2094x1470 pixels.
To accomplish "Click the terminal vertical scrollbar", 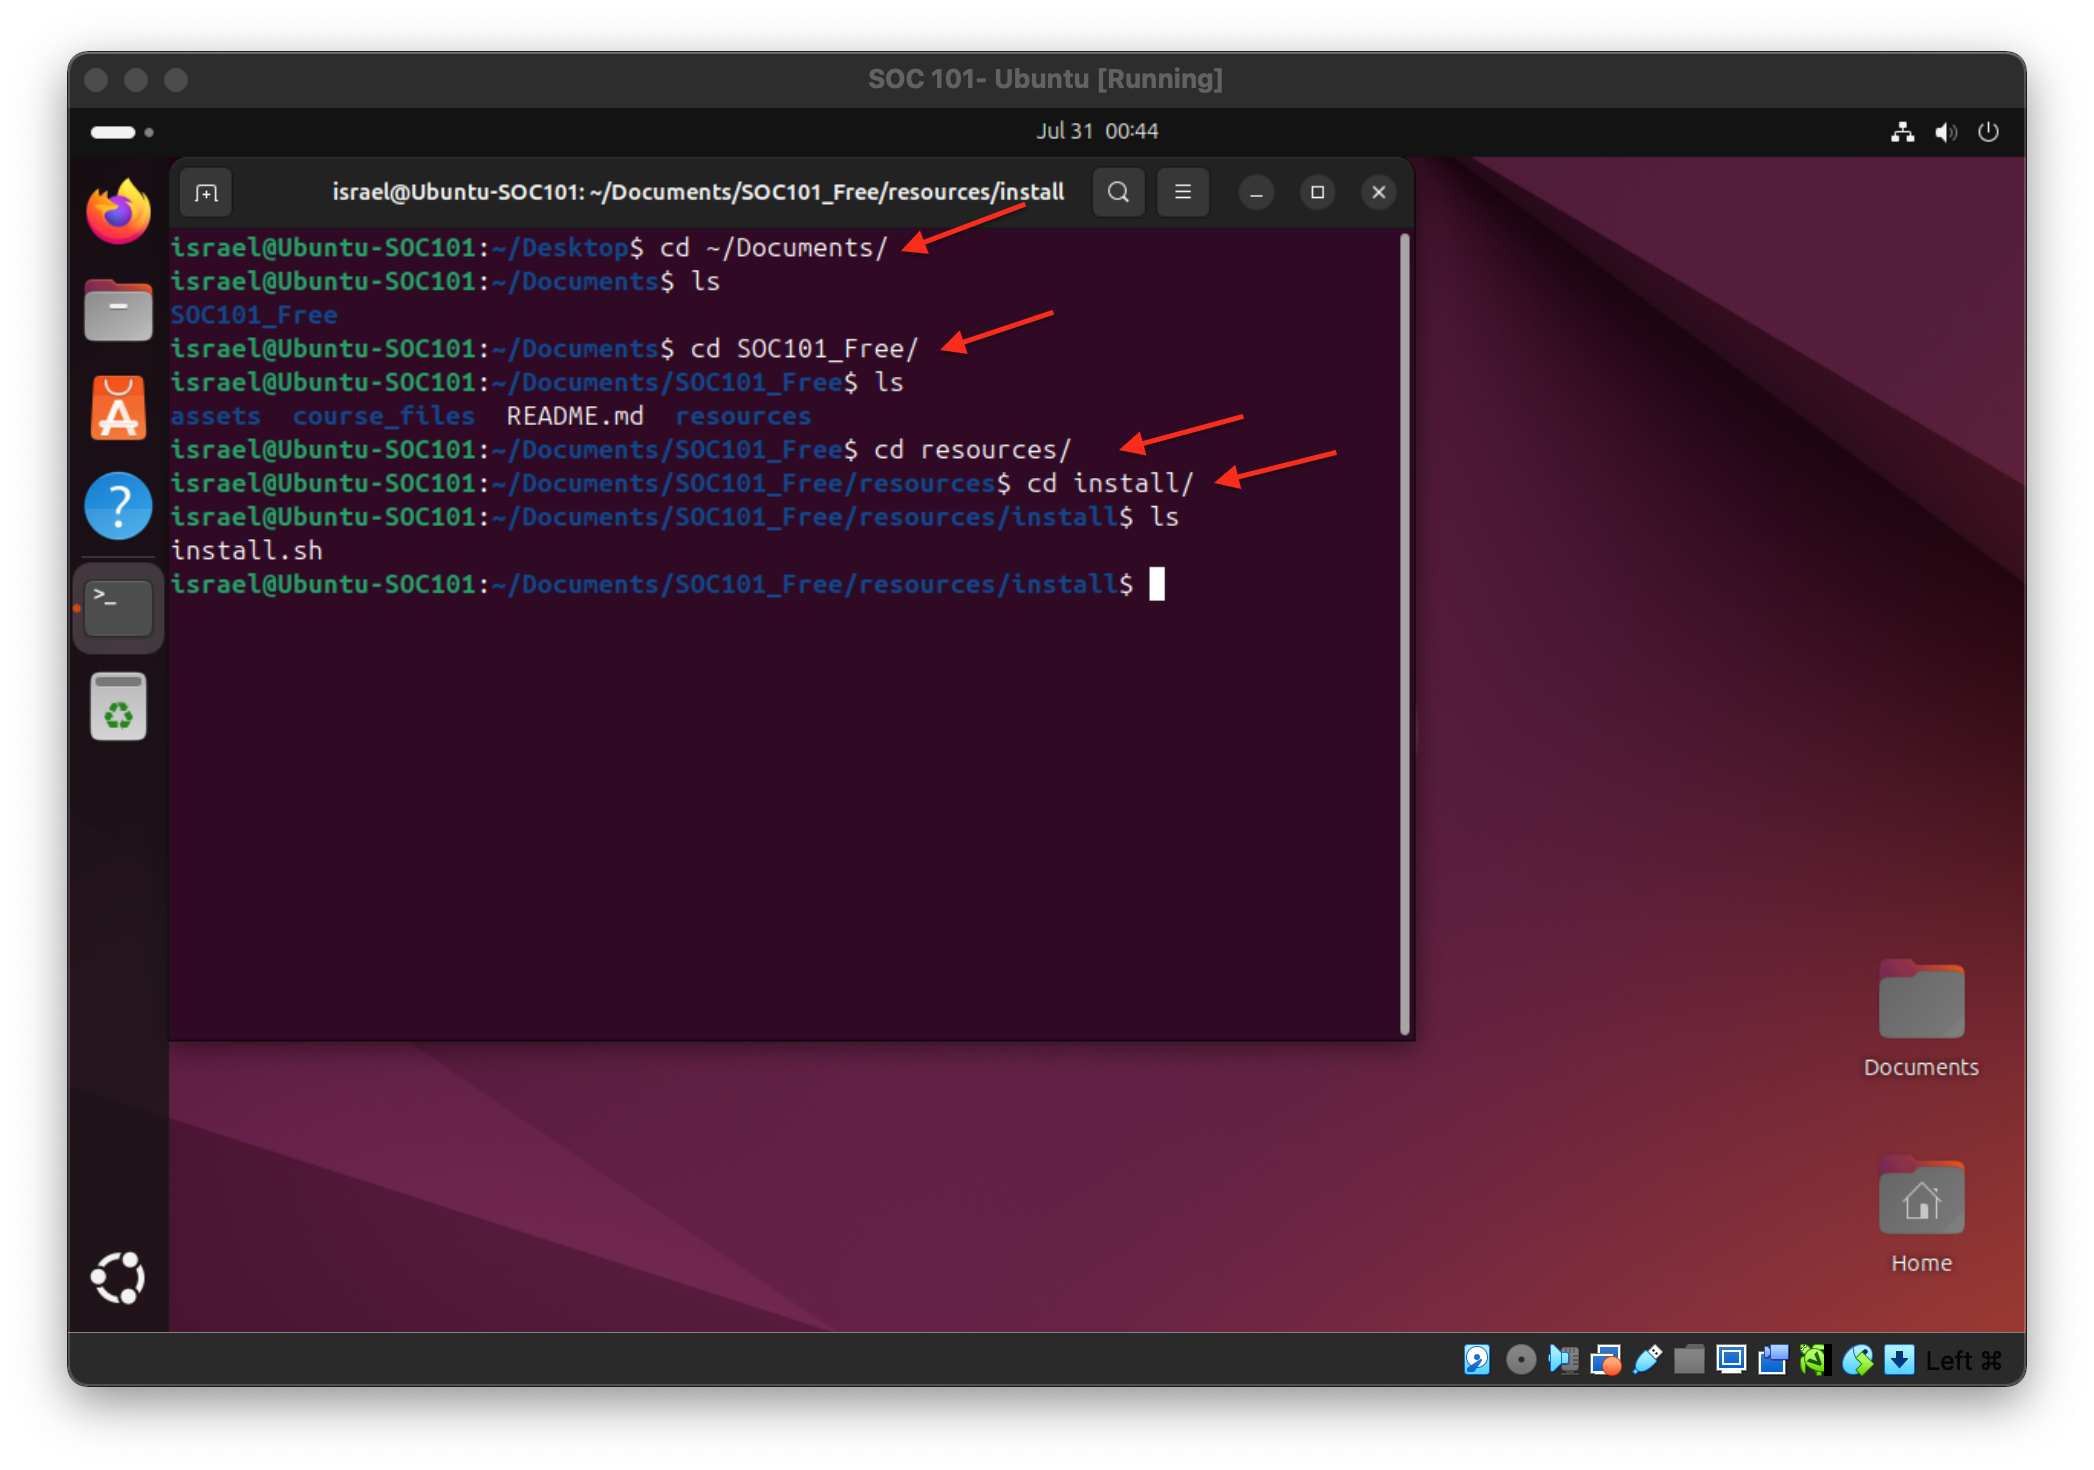I will coord(1404,634).
